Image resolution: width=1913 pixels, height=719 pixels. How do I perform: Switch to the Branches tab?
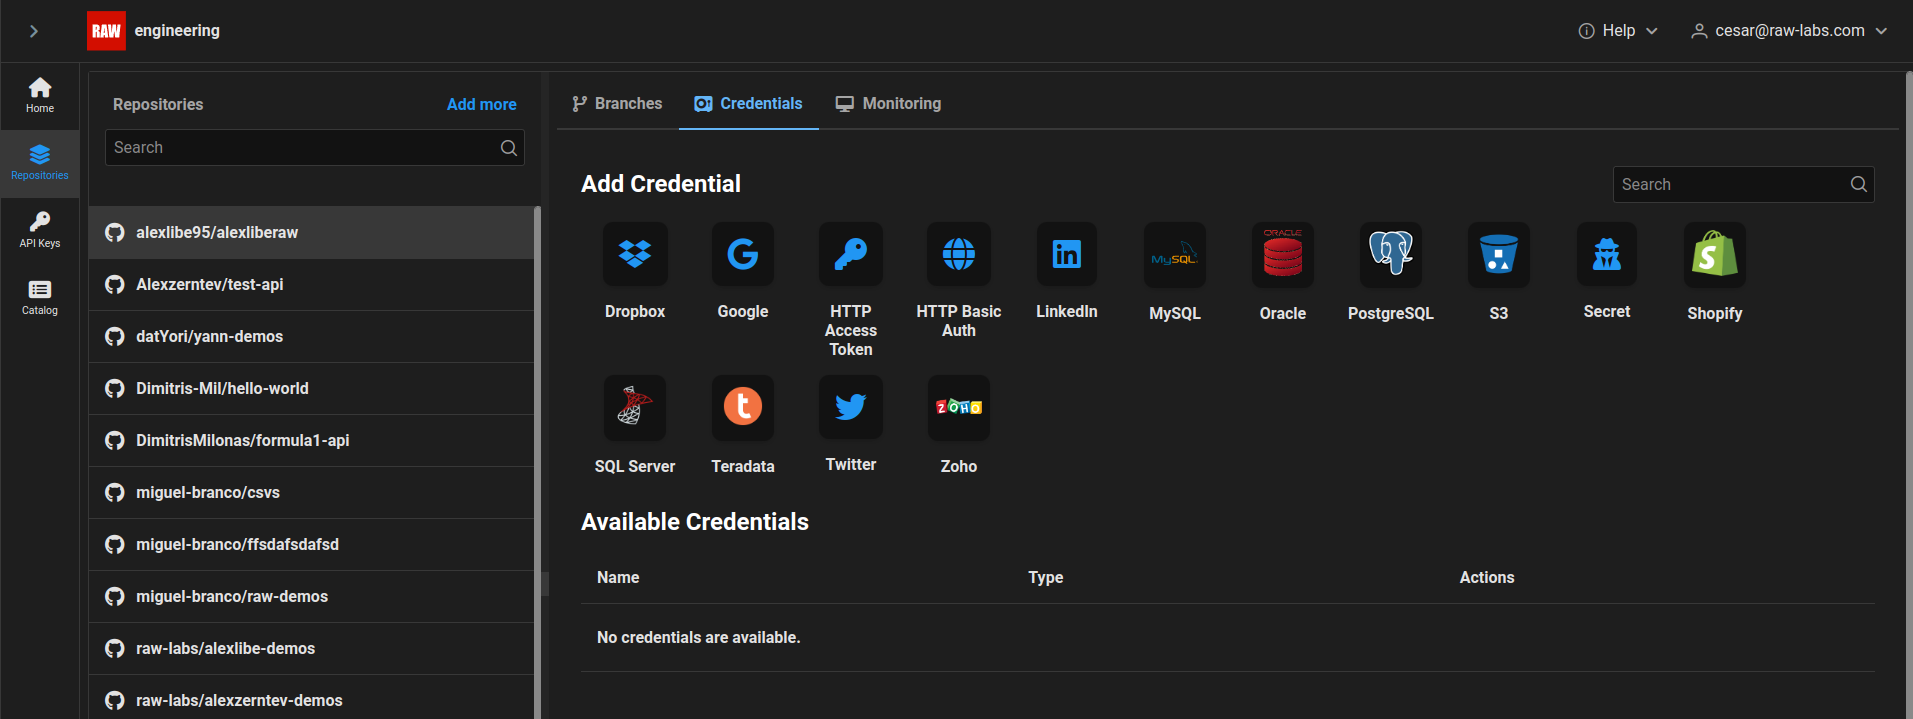(x=617, y=104)
